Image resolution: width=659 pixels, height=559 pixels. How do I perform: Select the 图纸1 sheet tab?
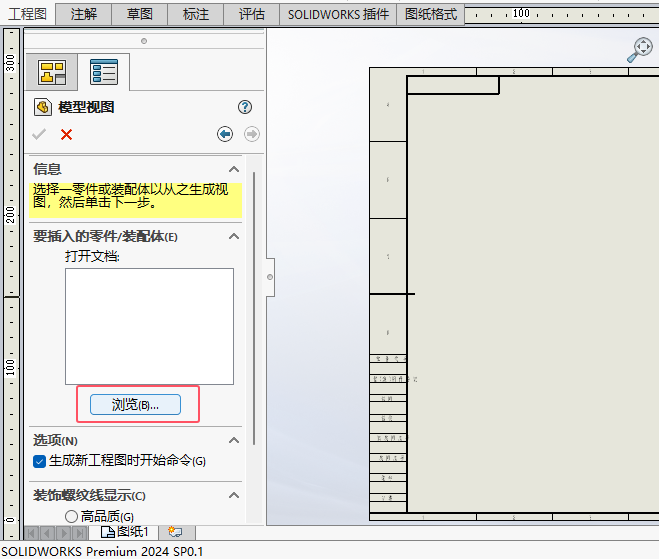(x=125, y=532)
